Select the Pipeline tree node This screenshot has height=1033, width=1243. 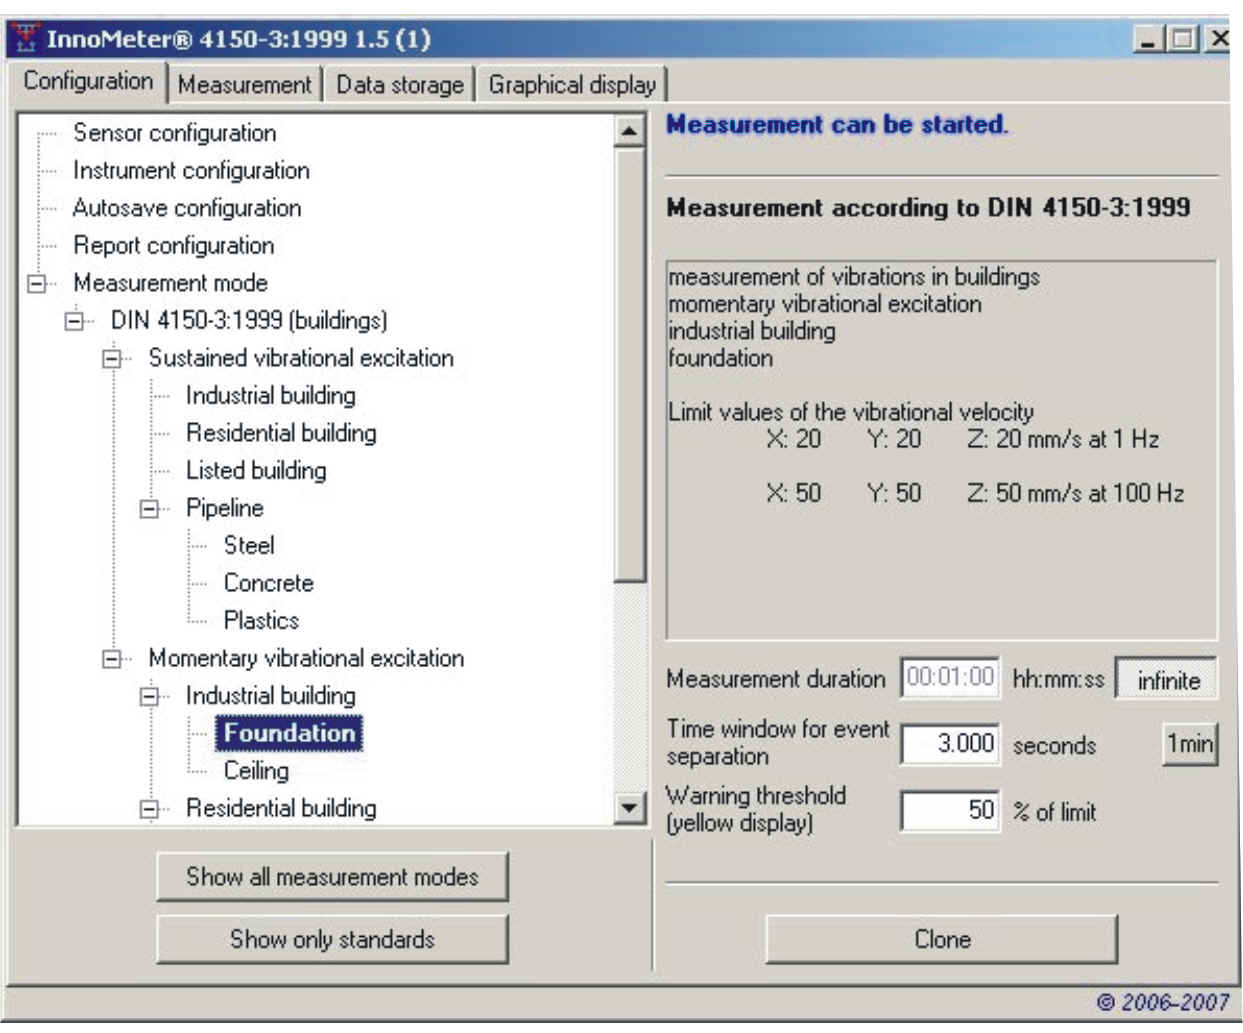point(224,508)
